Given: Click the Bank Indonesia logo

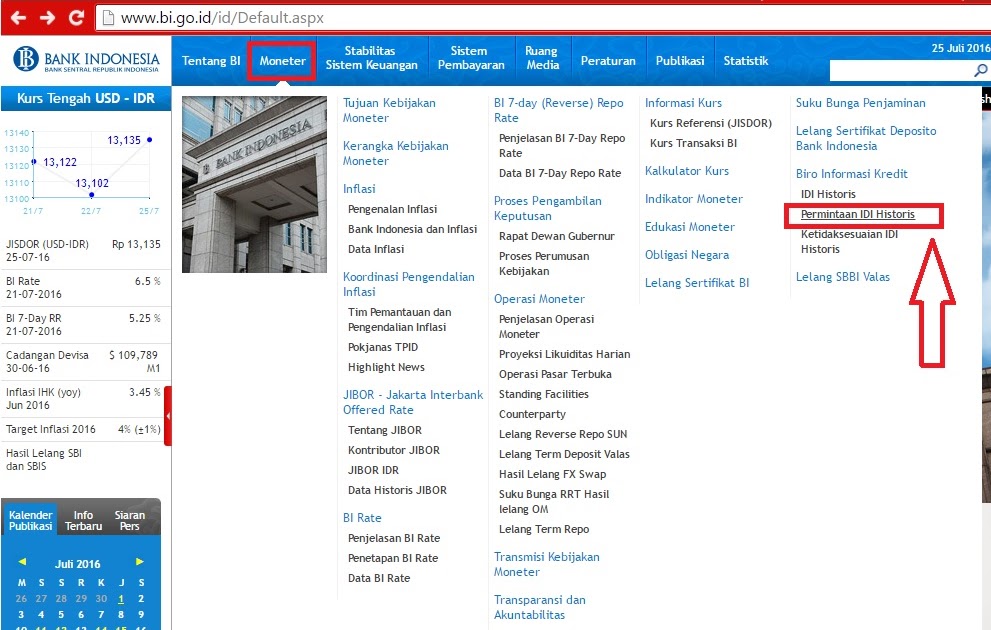Looking at the screenshot, I should coord(86,59).
